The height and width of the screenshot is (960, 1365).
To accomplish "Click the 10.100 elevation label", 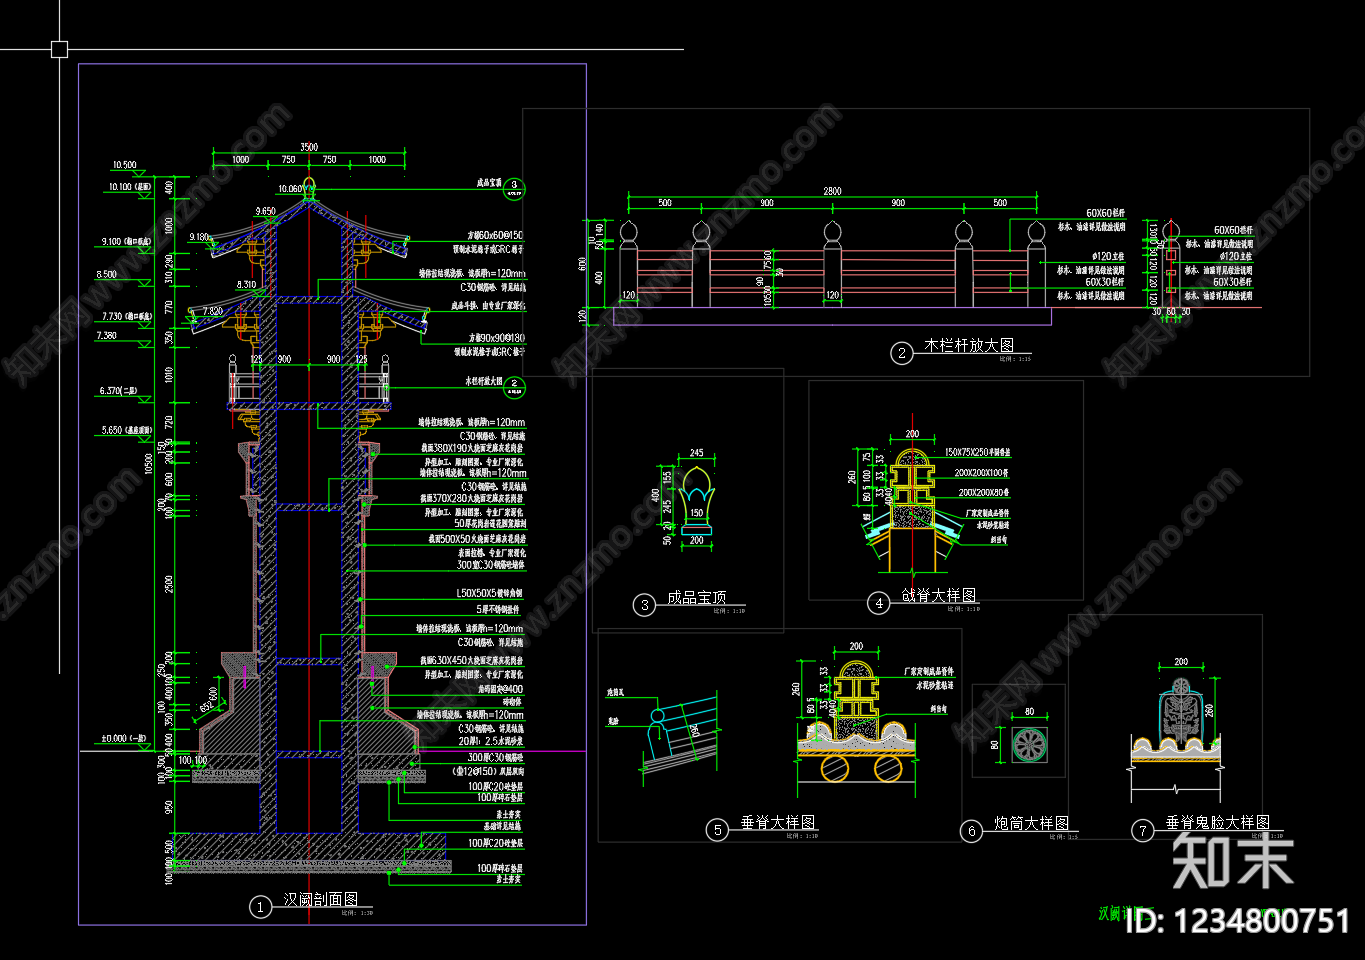I will tap(130, 187).
